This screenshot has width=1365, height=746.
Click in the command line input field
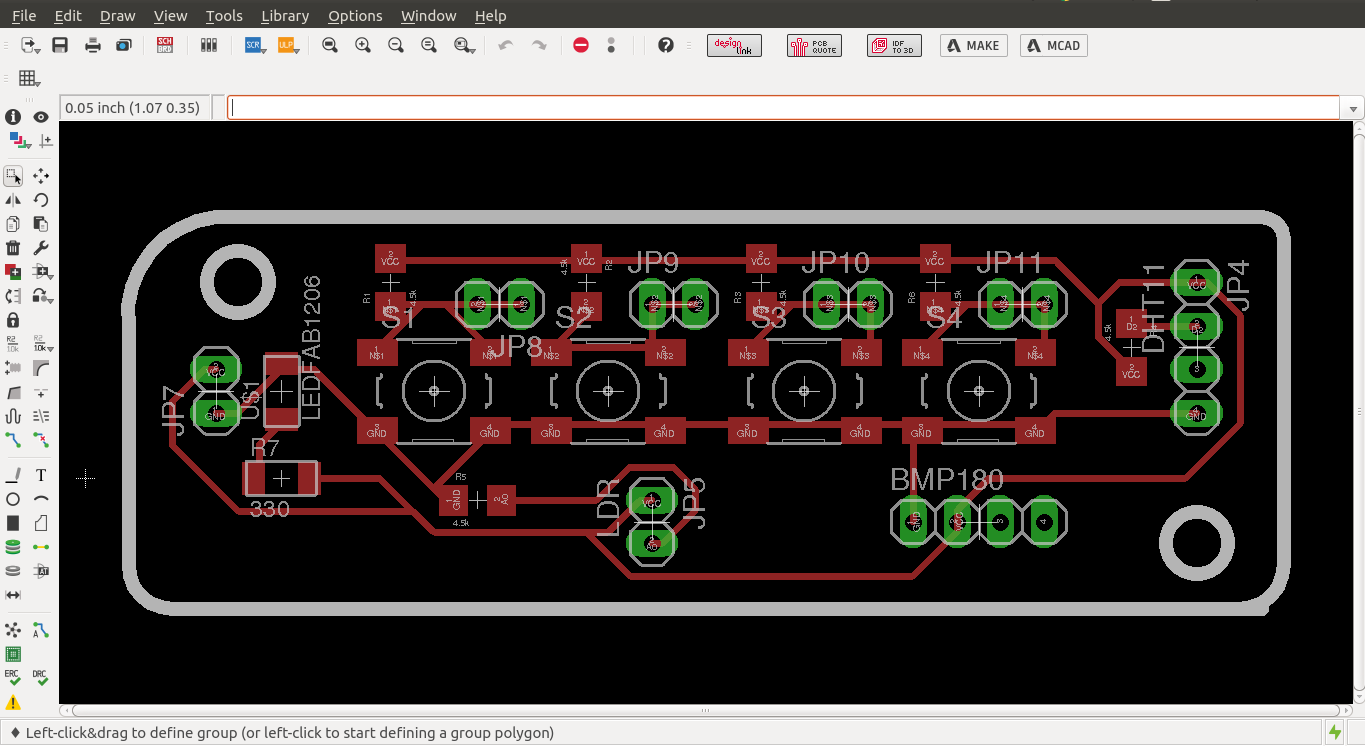pos(780,108)
